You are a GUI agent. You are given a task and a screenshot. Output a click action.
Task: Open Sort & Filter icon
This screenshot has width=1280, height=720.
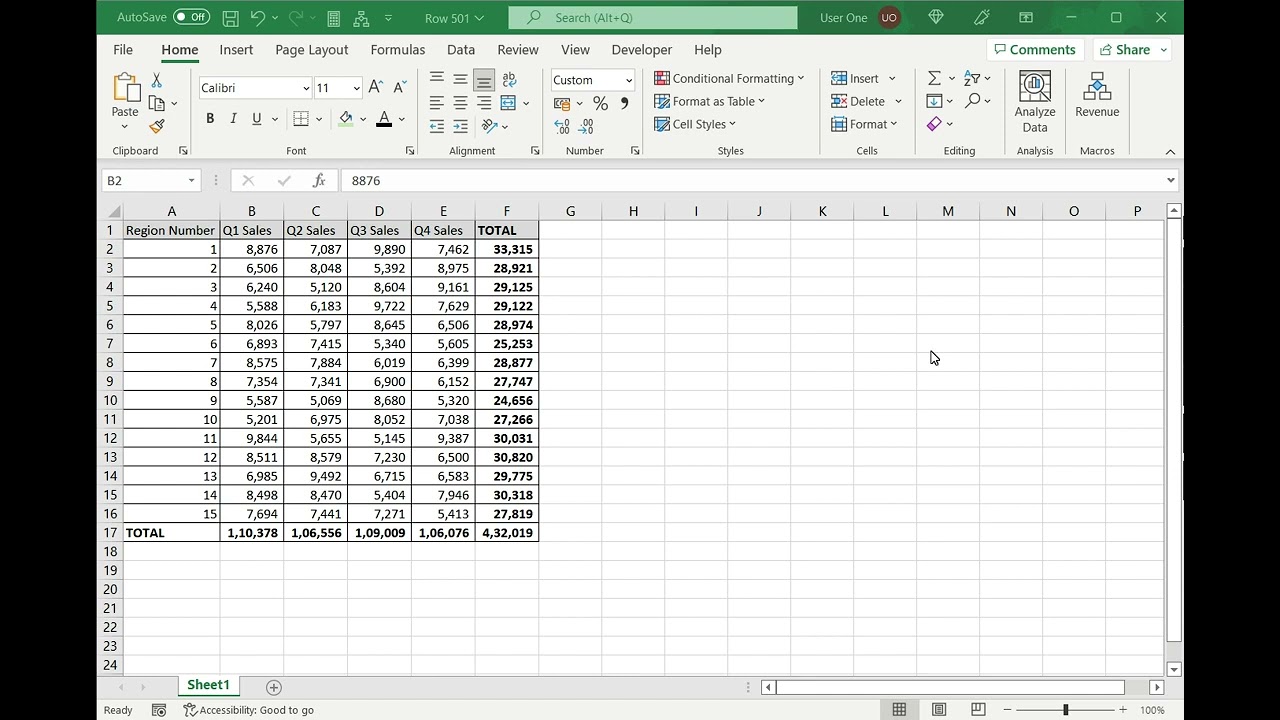point(972,78)
